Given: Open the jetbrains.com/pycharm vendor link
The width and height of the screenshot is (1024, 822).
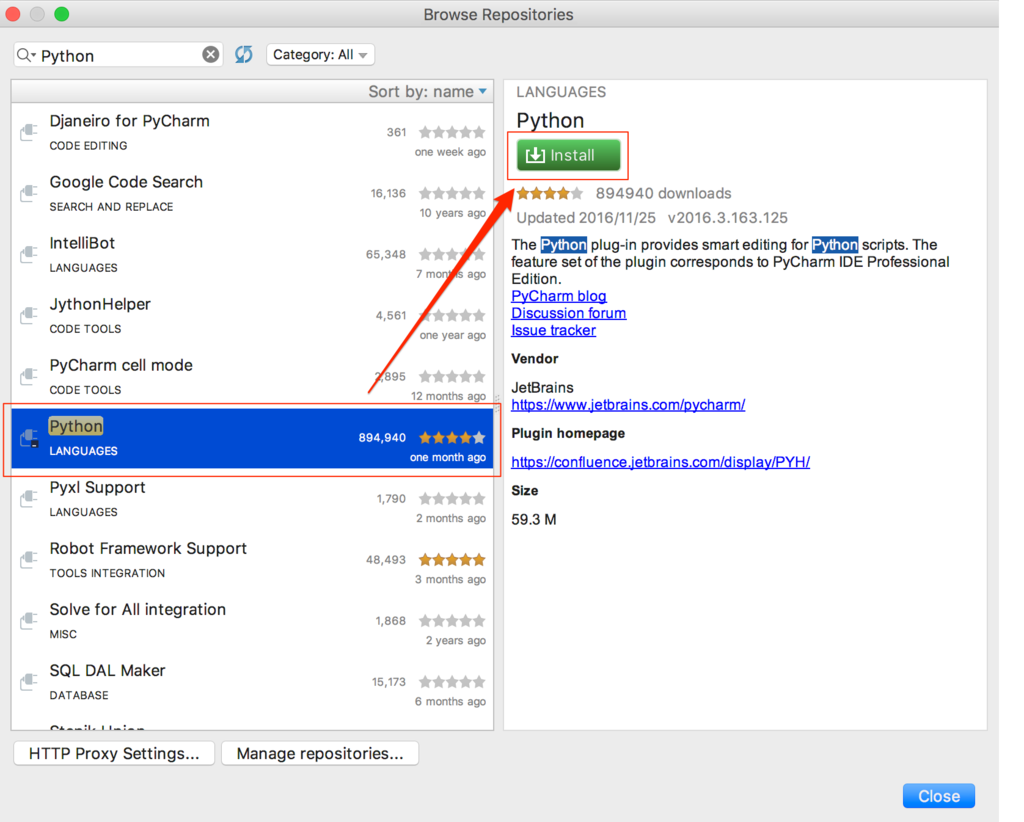Looking at the screenshot, I should 628,405.
